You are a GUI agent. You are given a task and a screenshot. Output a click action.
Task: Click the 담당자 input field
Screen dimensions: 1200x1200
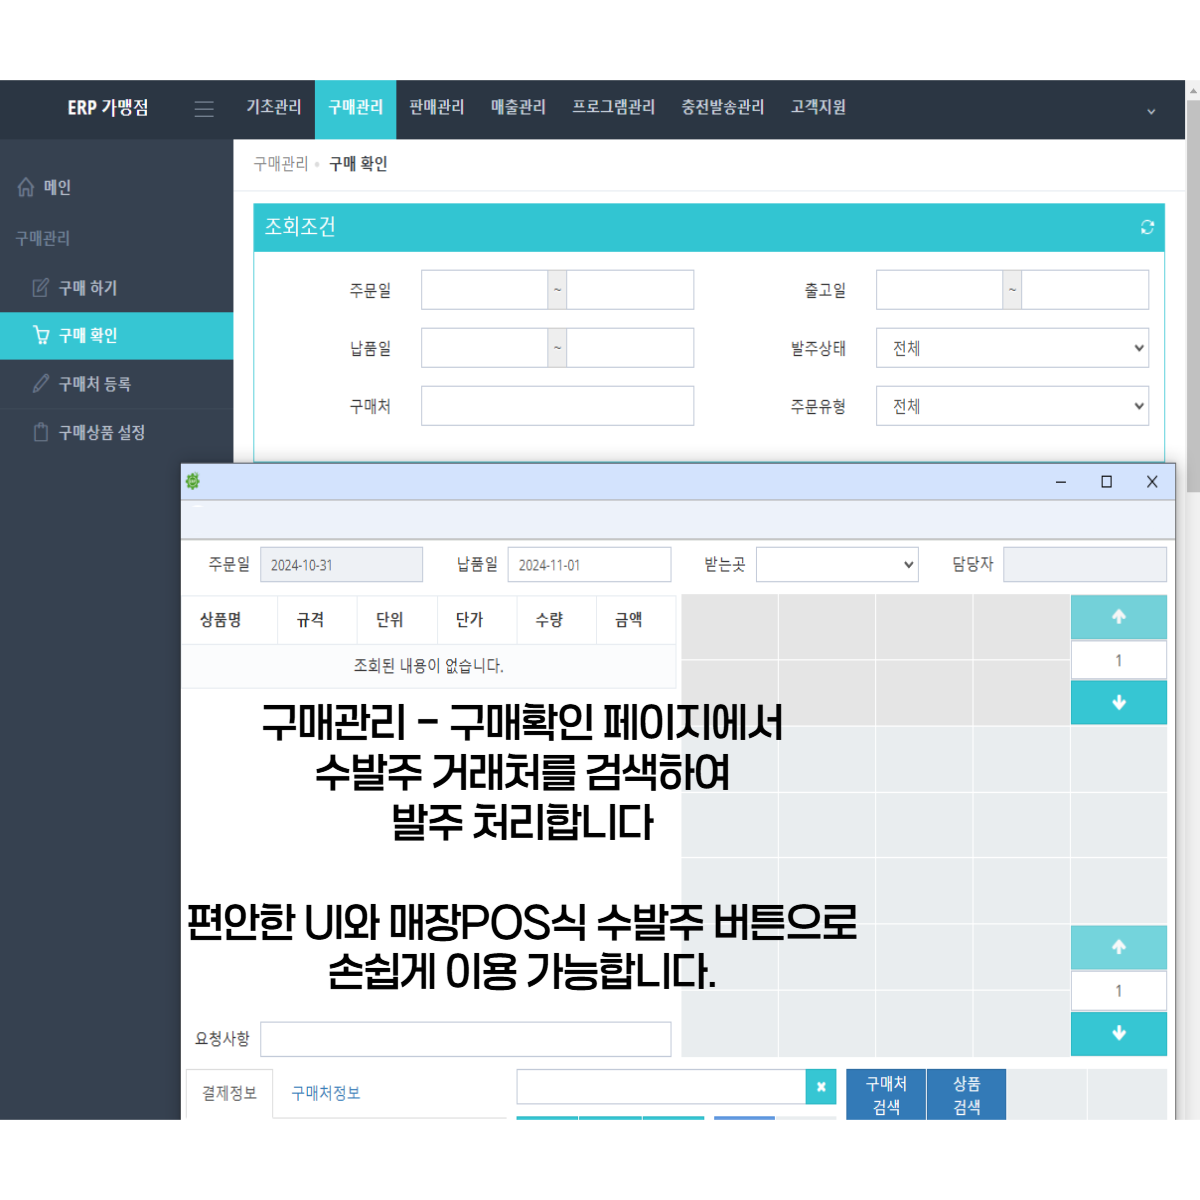tap(1085, 564)
